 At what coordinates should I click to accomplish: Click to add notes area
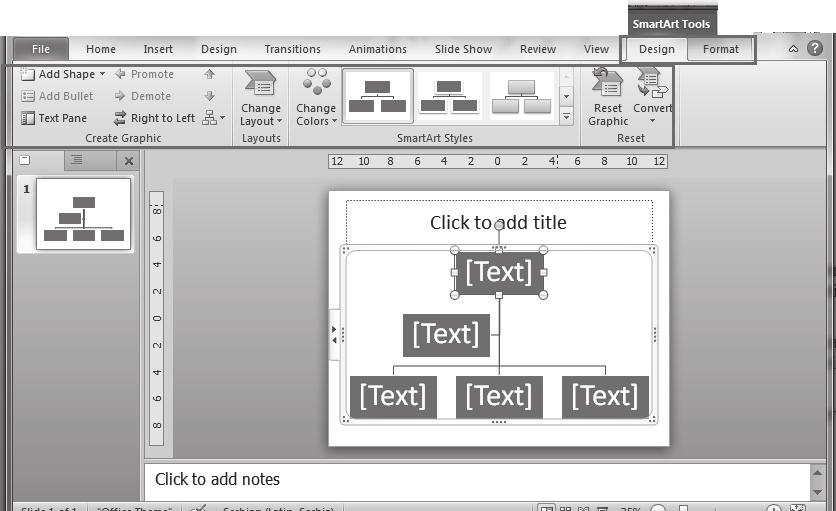tap(477, 481)
